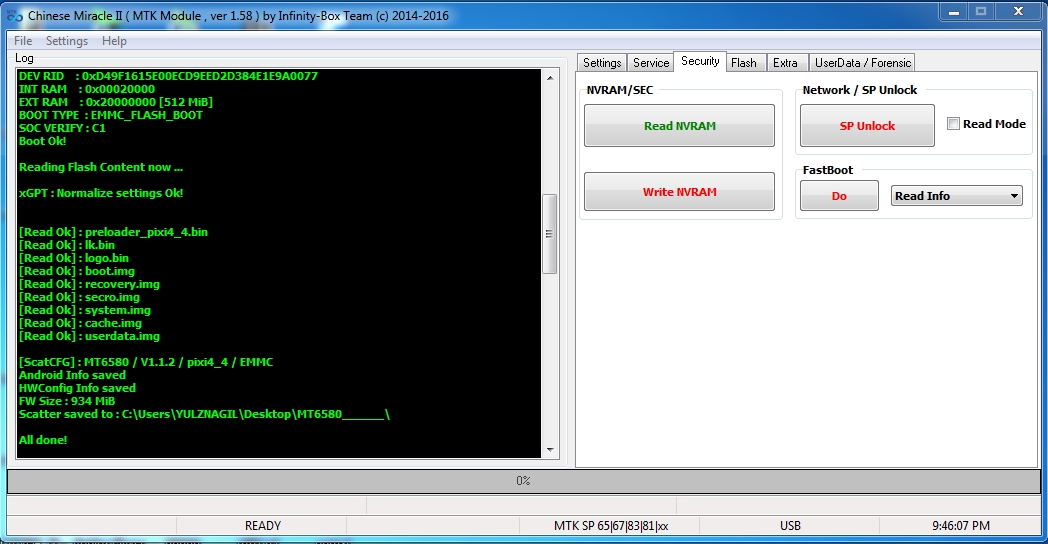Click the log scrollbar thumb

549,234
